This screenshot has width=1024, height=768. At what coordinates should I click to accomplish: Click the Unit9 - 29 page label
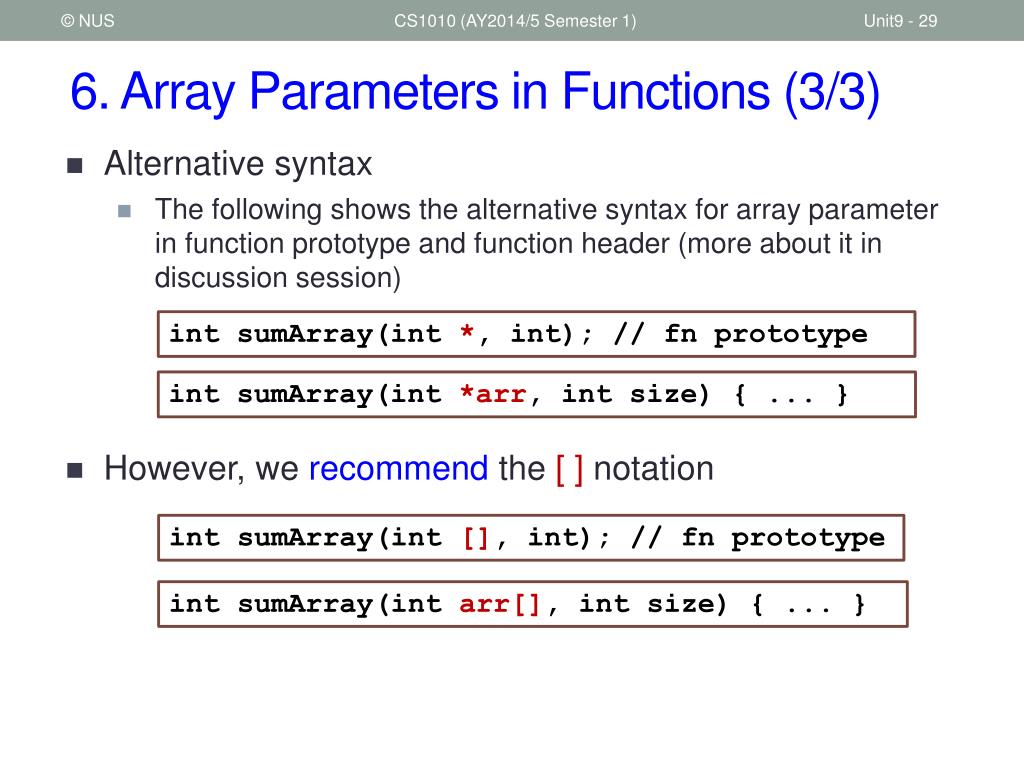[900, 21]
